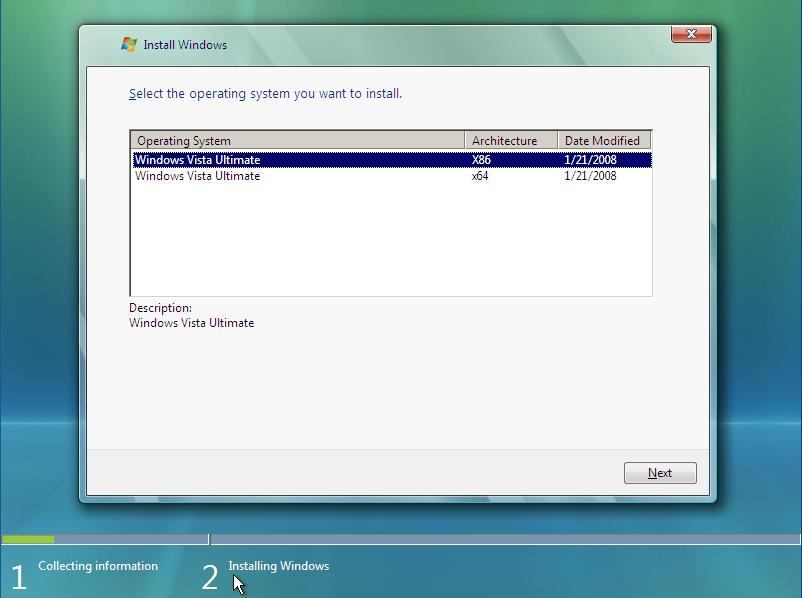Select the x64 Windows Vista Ultimate row
802x598 pixels.
point(392,176)
